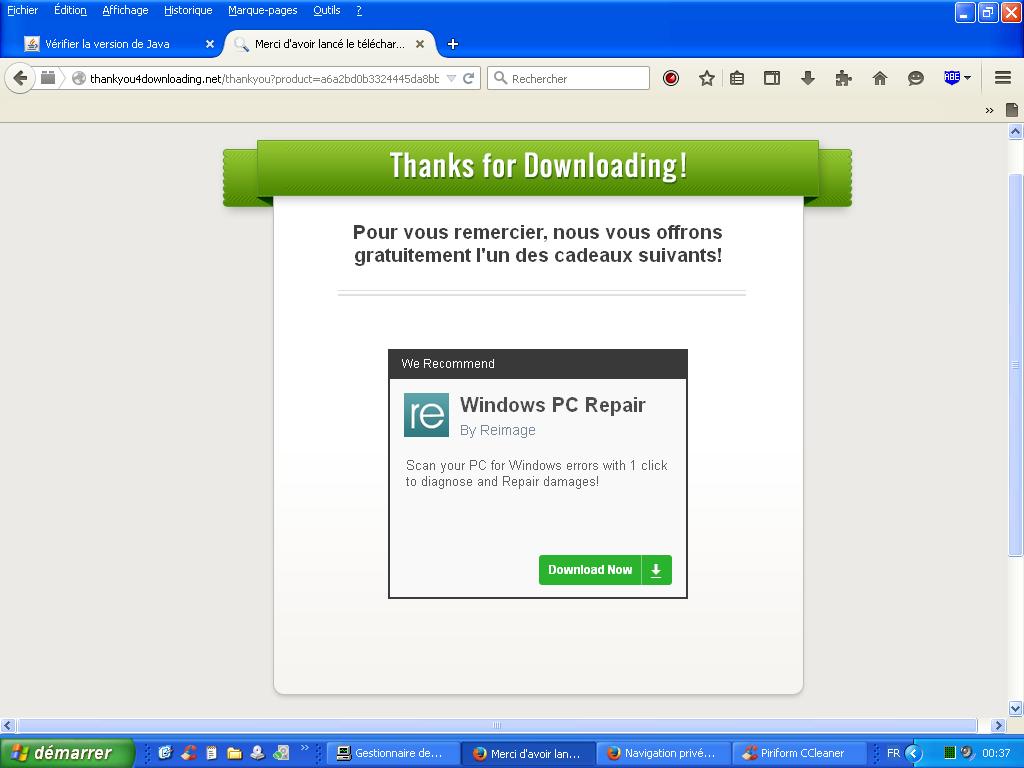Image resolution: width=1024 pixels, height=768 pixels.
Task: Switch to Piriform CCleaner taskbar window
Action: click(799, 753)
